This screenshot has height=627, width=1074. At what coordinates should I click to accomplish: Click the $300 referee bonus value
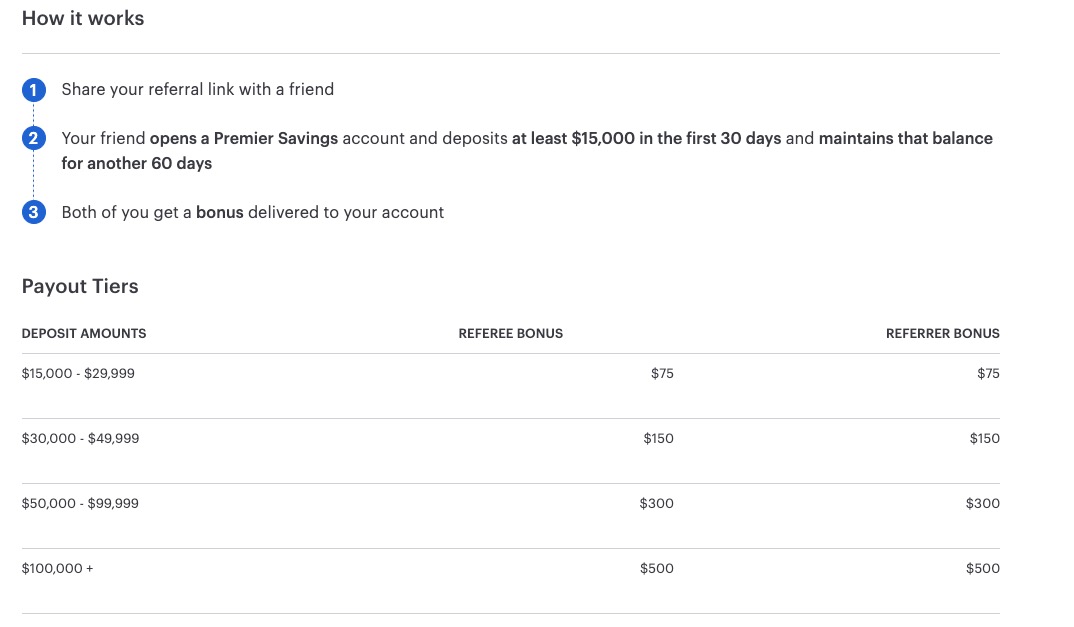click(x=656, y=503)
